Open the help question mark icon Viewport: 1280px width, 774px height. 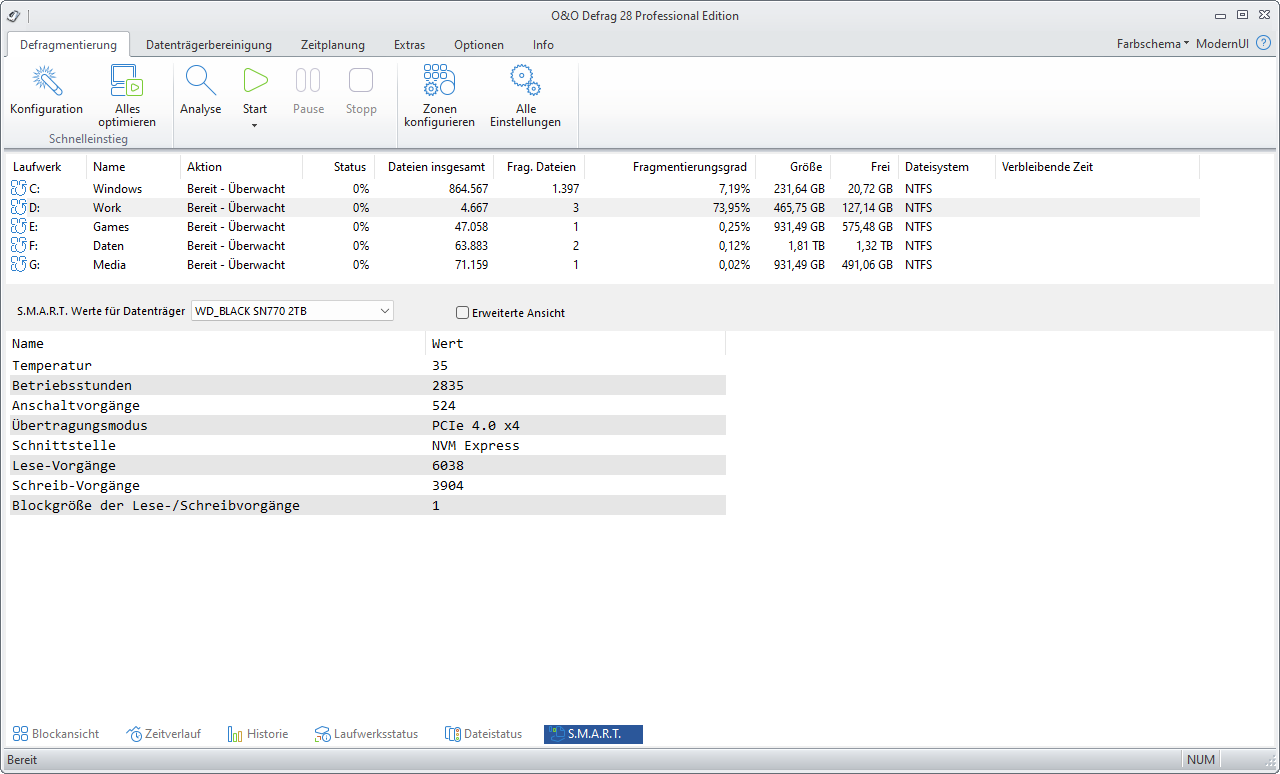tap(1264, 44)
